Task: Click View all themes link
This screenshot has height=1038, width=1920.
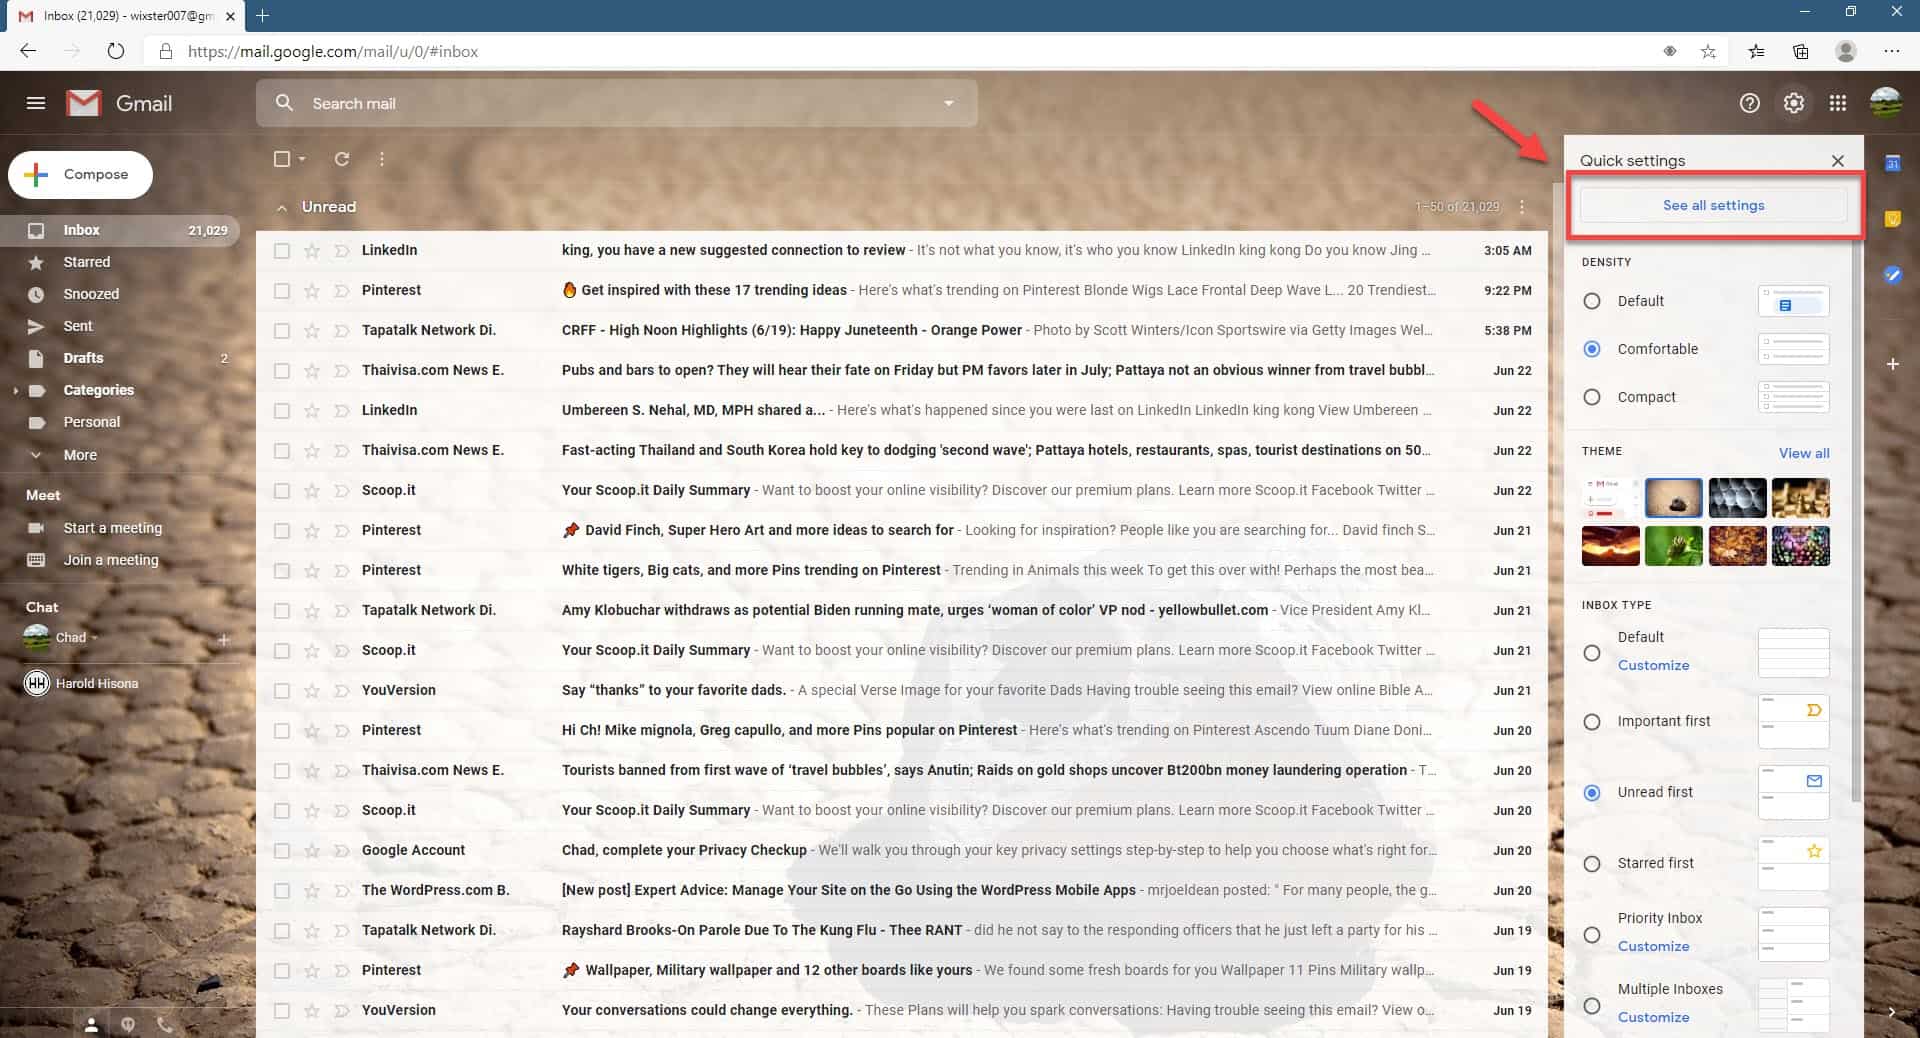Action: coord(1804,453)
